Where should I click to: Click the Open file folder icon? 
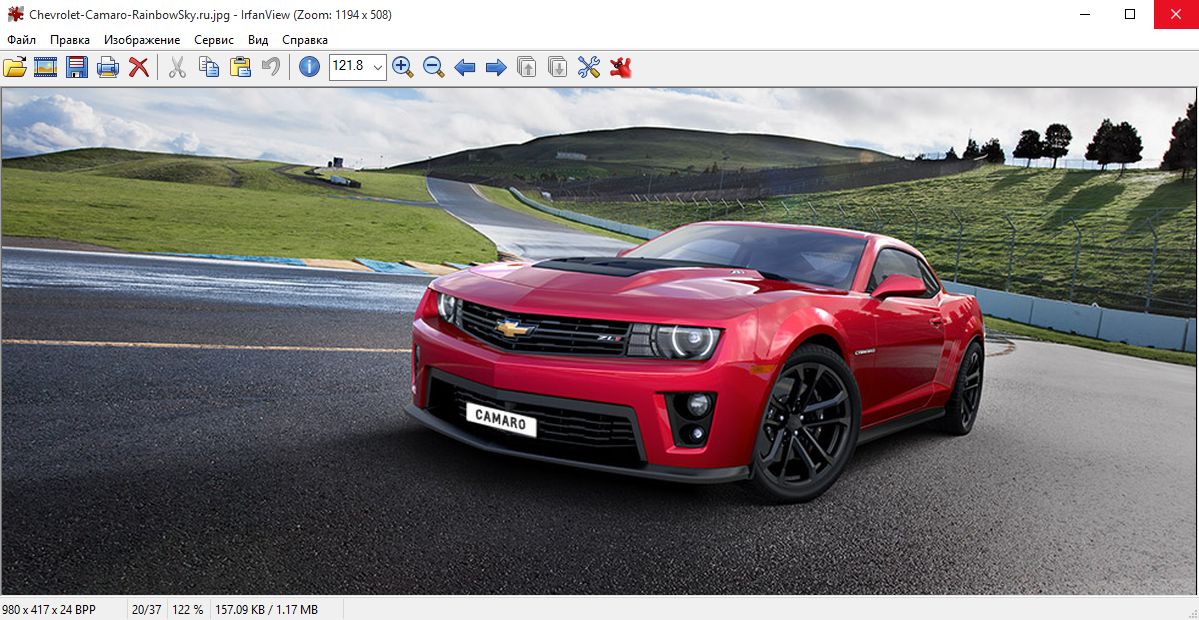click(15, 67)
